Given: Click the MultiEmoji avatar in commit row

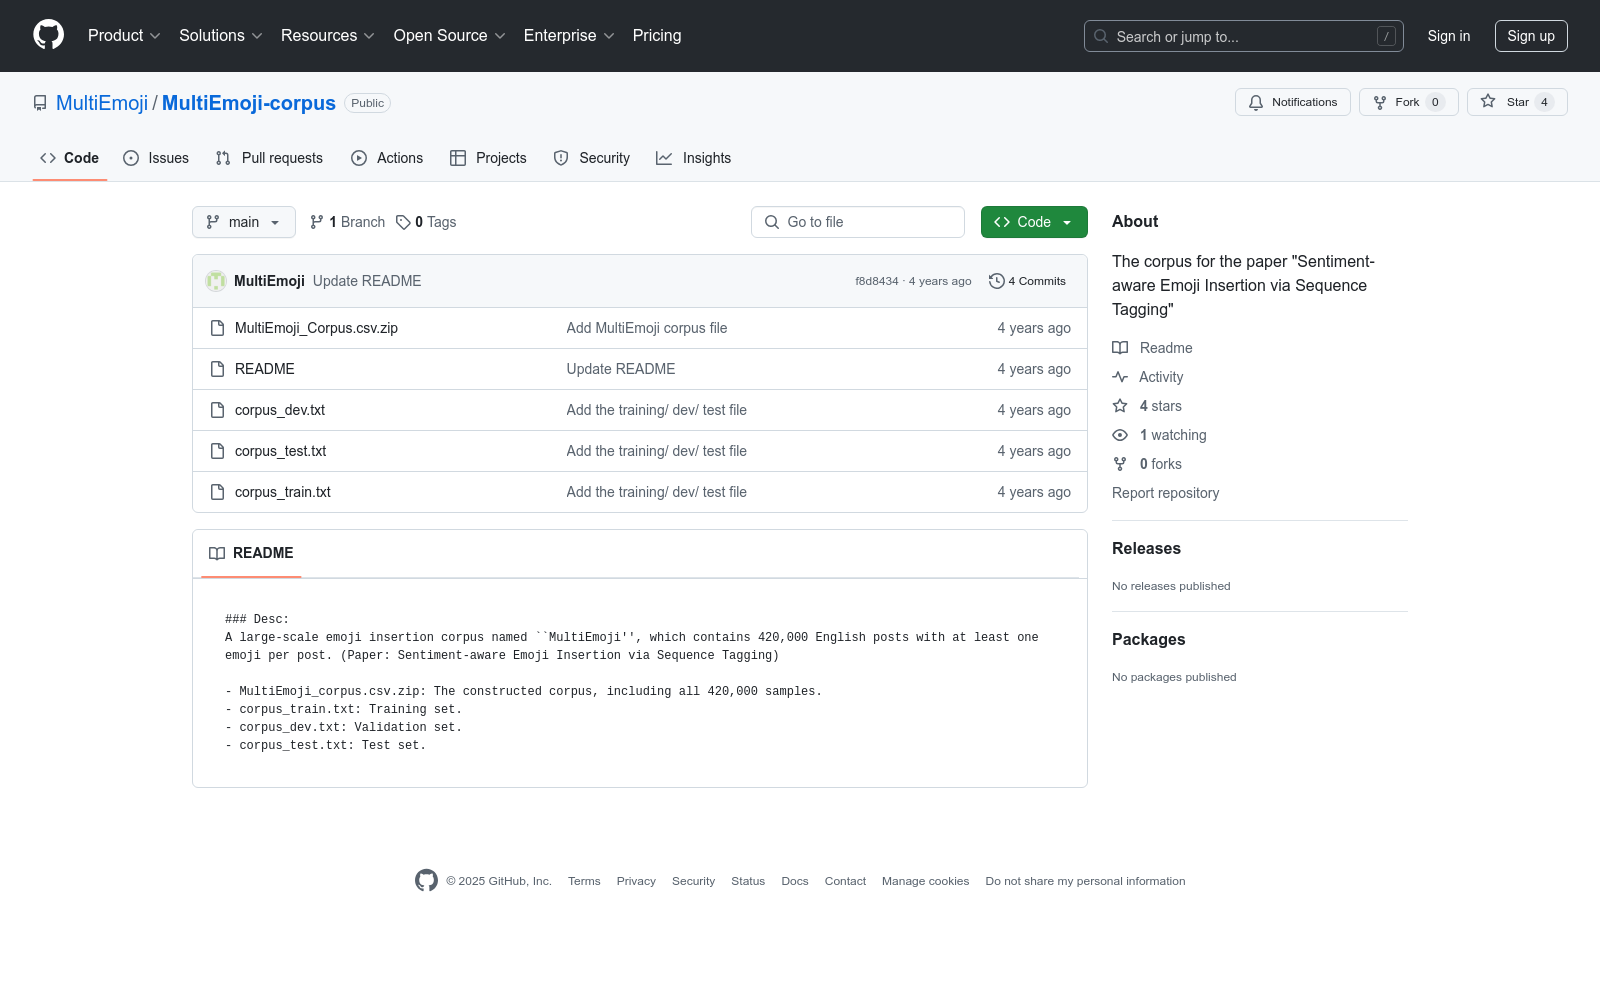Looking at the screenshot, I should pyautogui.click(x=216, y=281).
